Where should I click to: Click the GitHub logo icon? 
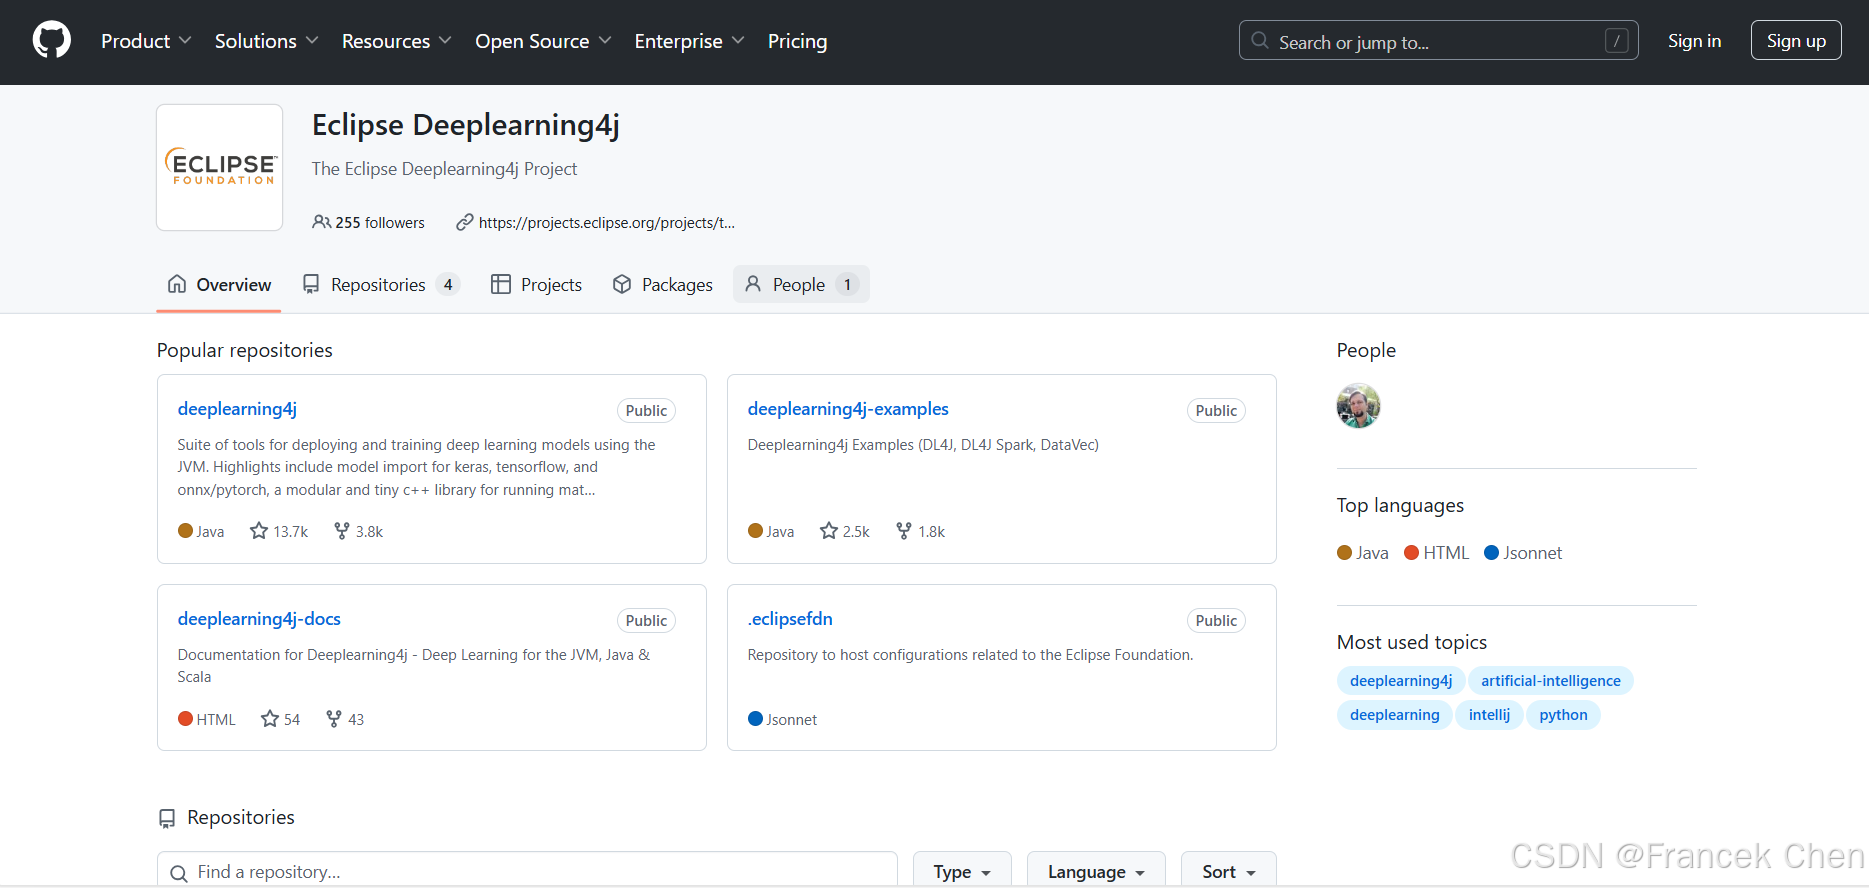[52, 41]
